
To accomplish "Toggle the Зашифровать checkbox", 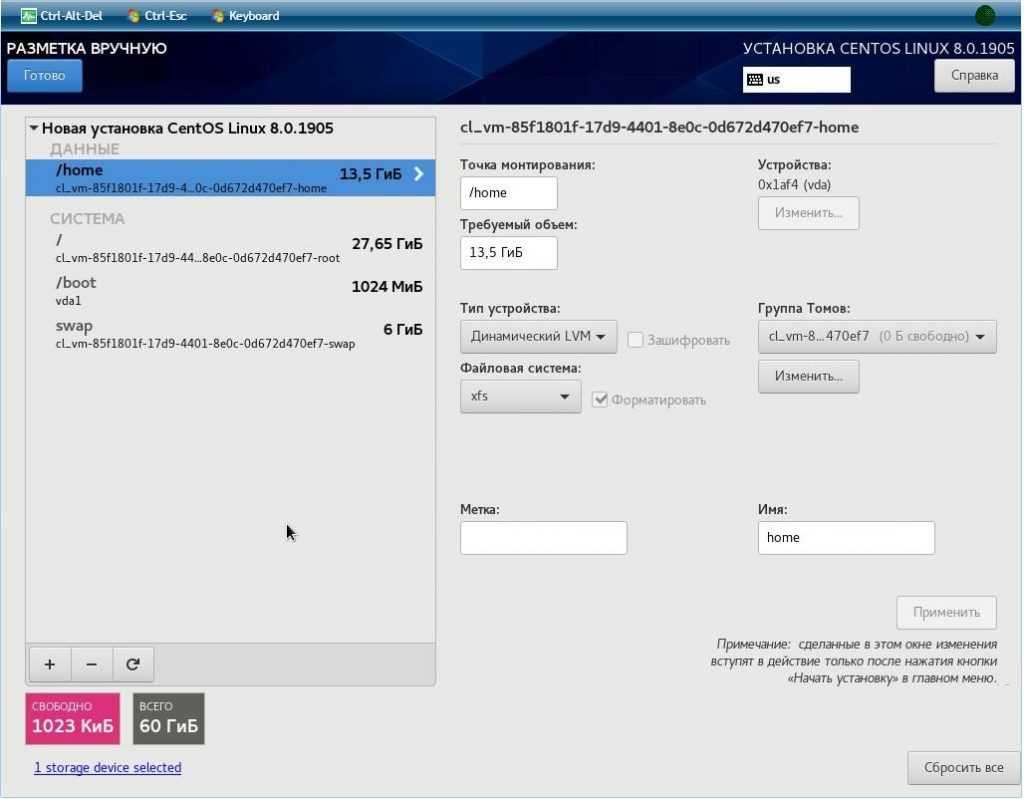I will coord(635,340).
